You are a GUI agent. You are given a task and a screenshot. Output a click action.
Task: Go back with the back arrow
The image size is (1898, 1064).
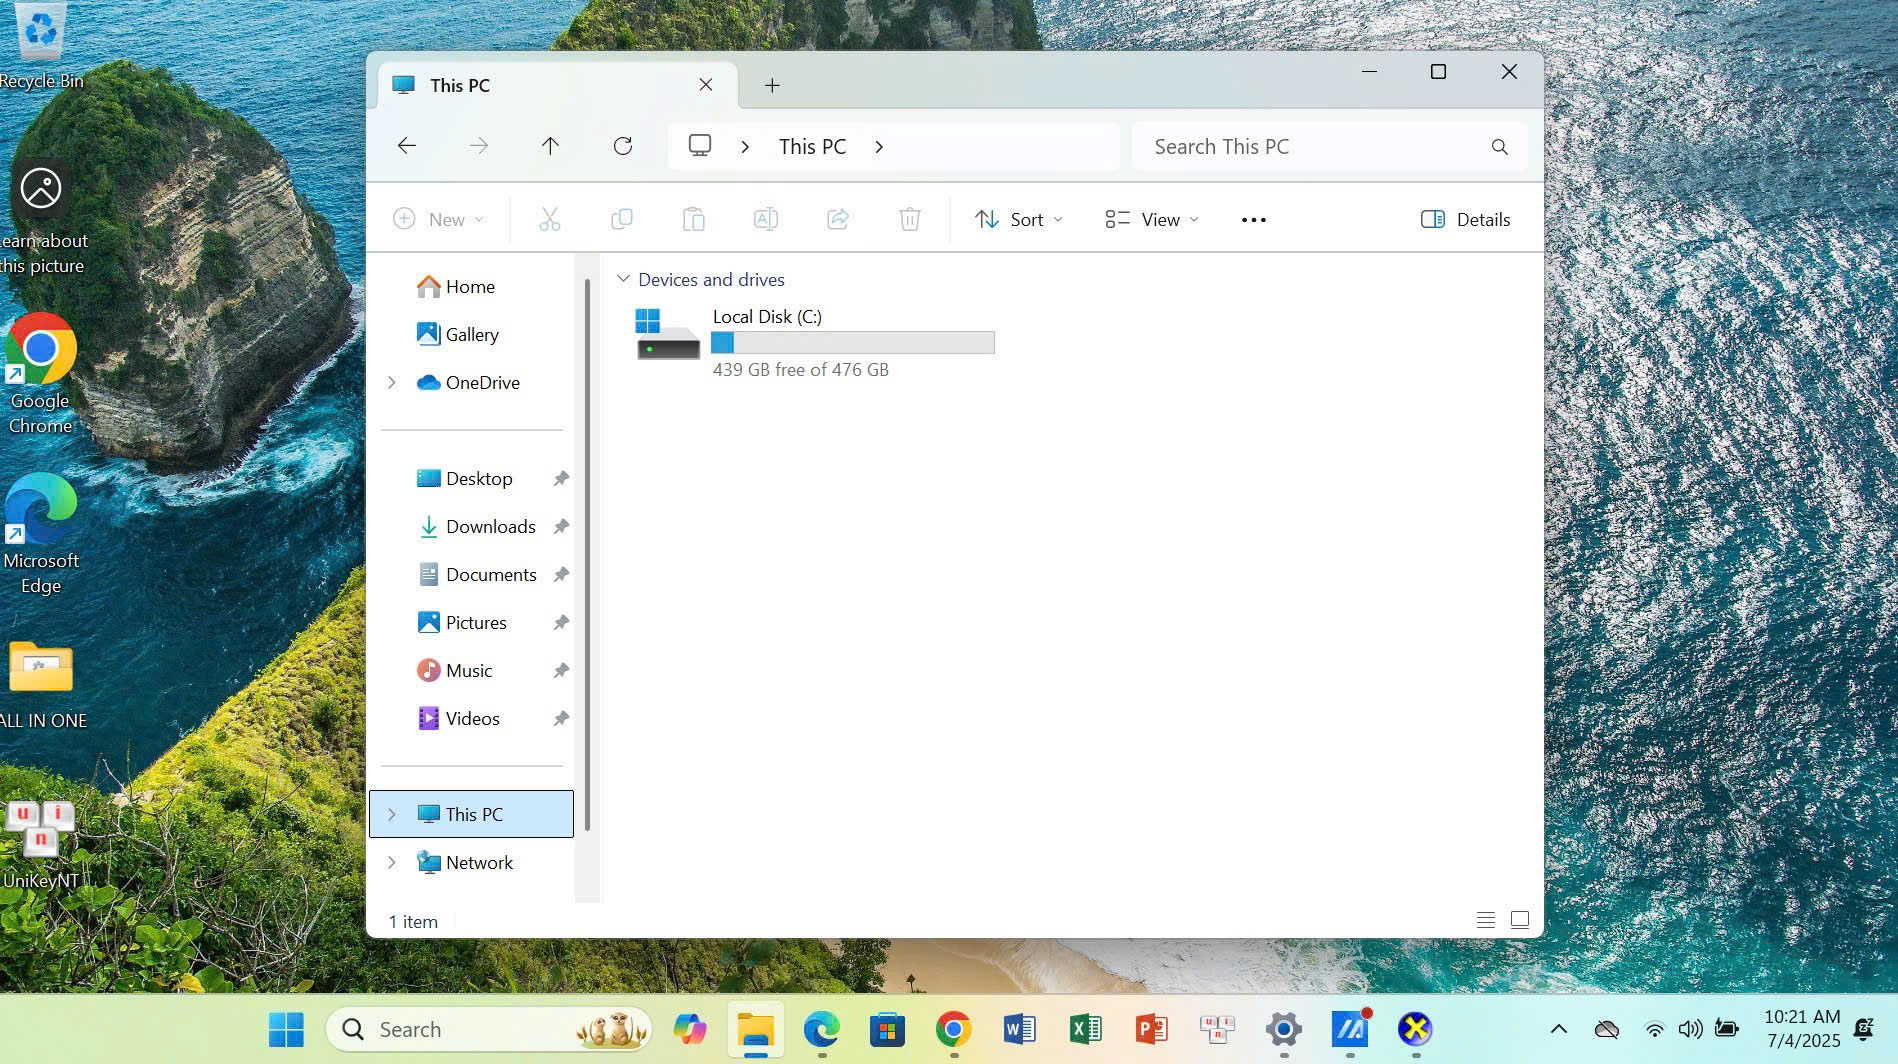point(406,146)
